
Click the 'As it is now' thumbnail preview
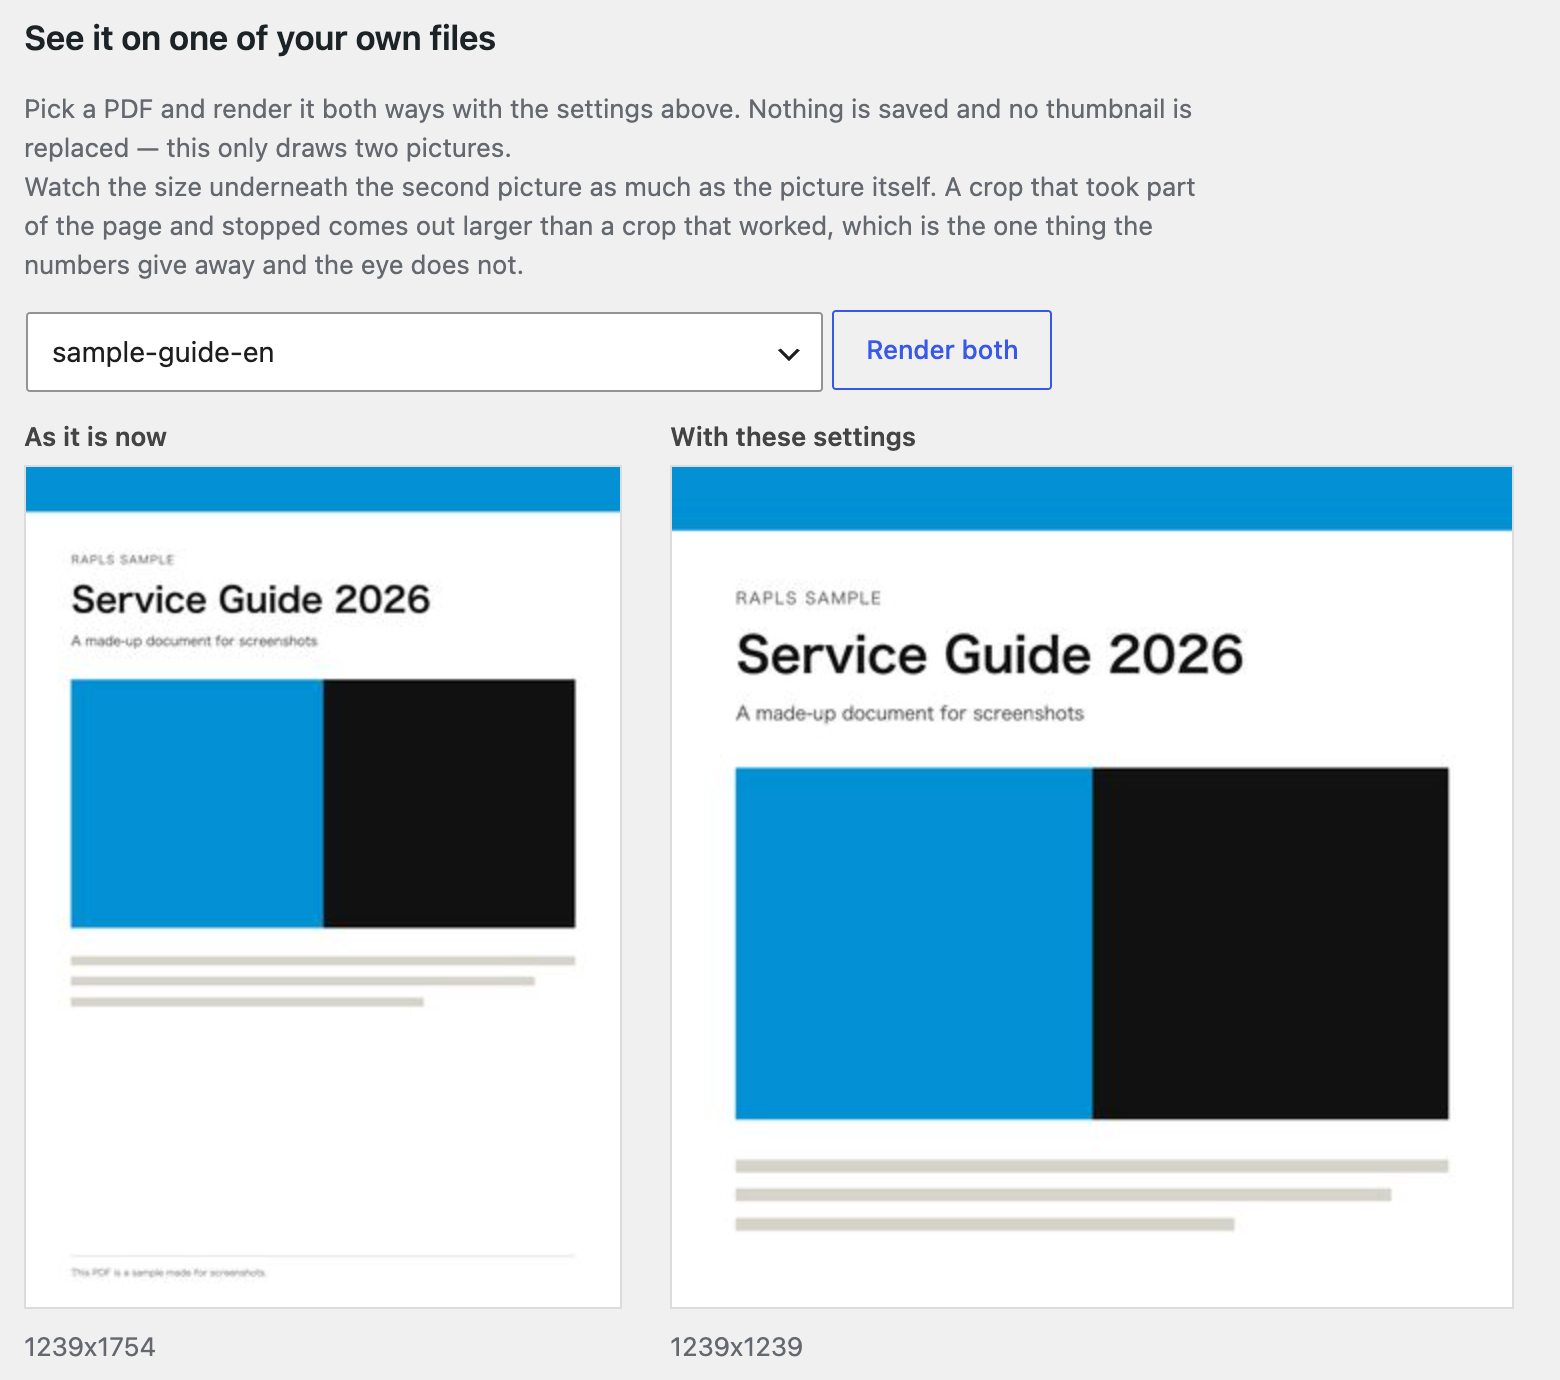coord(323,887)
